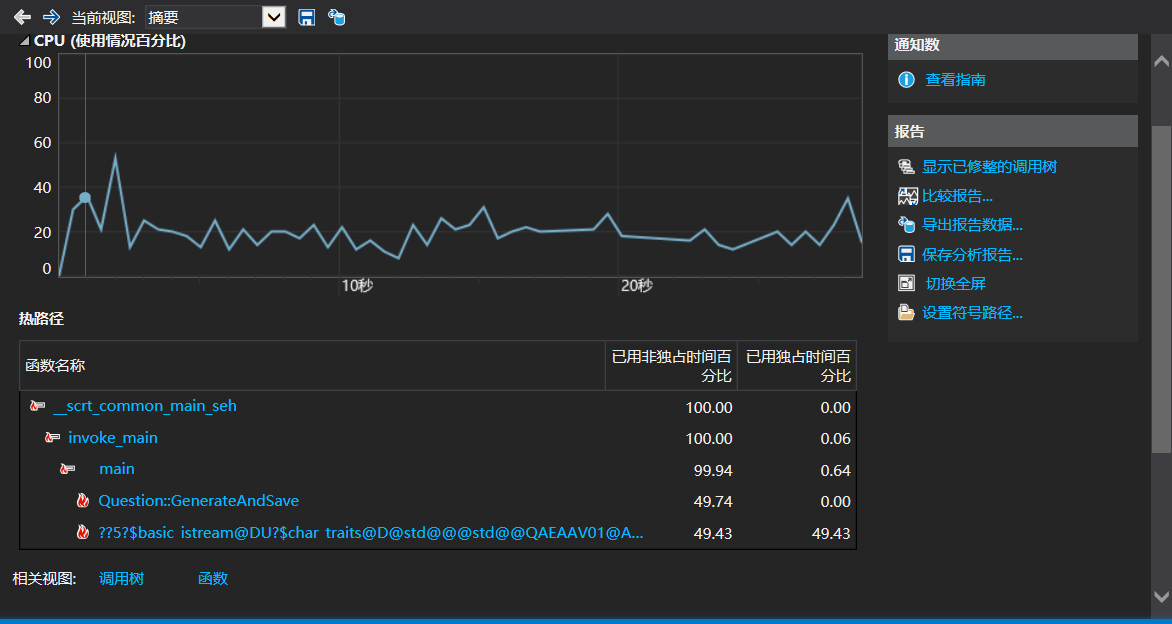1172x624 pixels.
Task: Click the export report icon in the toolbar
Action: 336,17
